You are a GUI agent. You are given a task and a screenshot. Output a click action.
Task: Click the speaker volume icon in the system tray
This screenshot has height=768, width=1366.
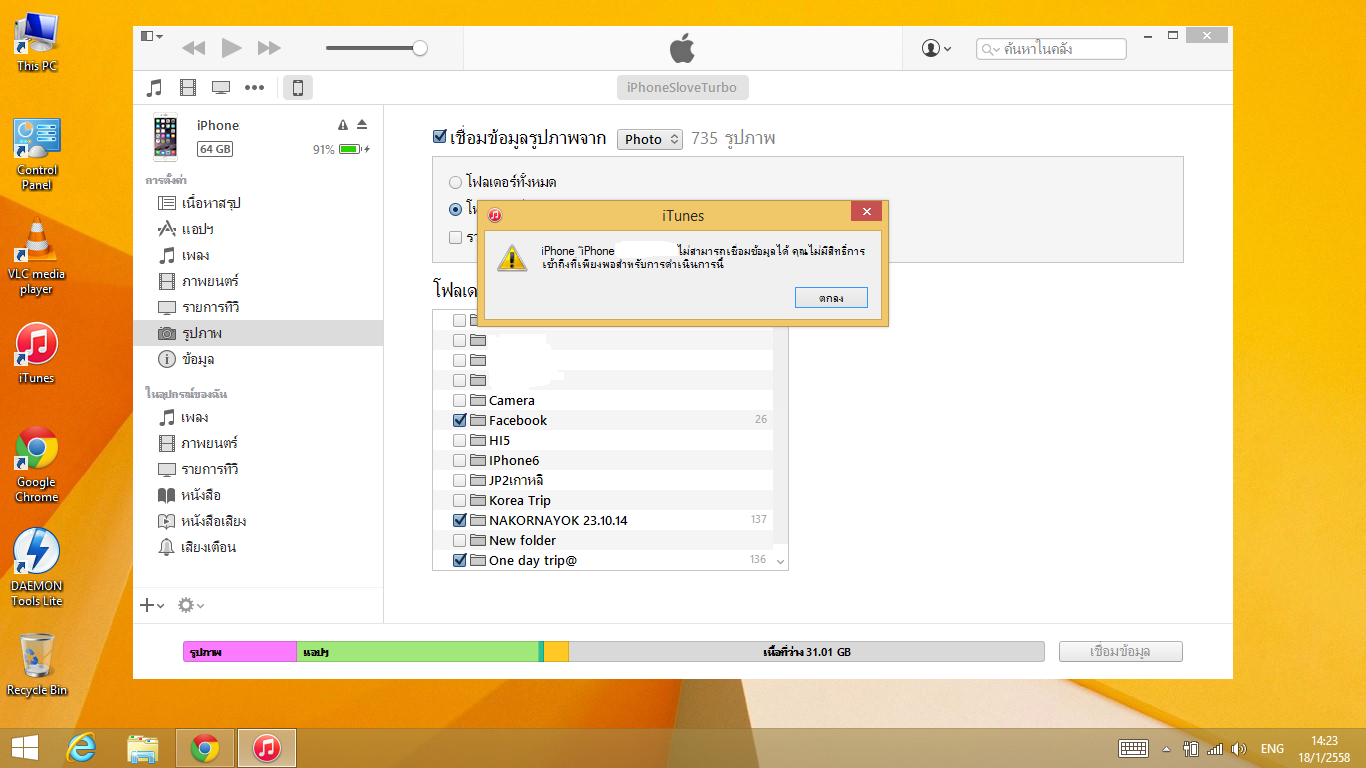click(1240, 748)
